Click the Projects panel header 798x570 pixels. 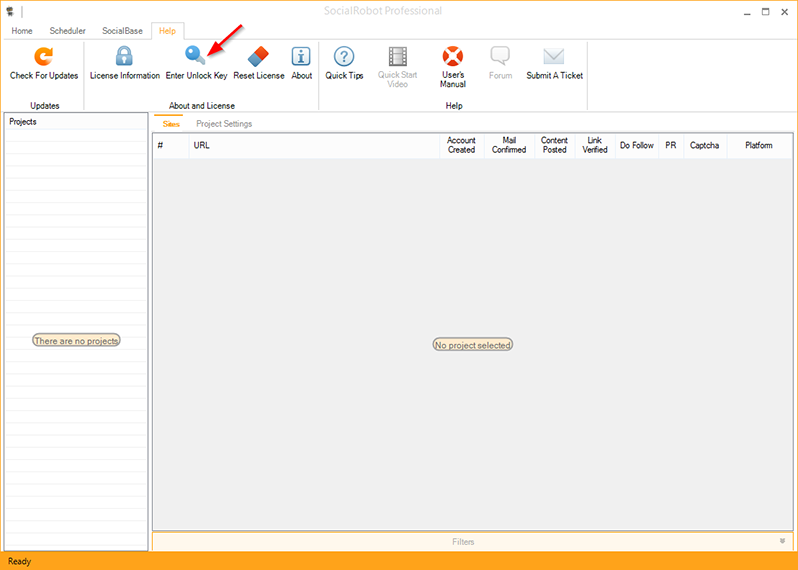[x=76, y=122]
